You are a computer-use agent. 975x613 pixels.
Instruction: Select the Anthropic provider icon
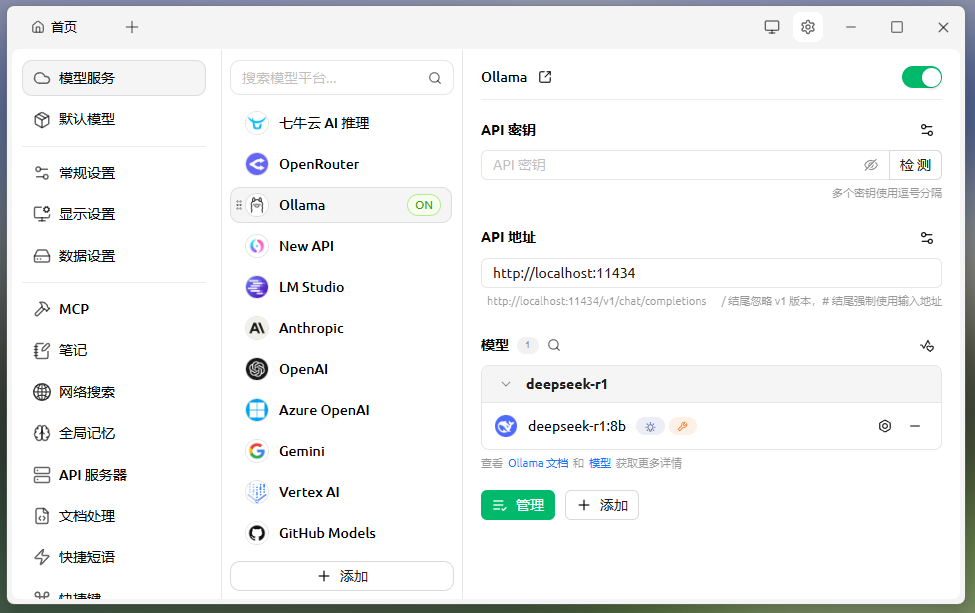tap(257, 328)
